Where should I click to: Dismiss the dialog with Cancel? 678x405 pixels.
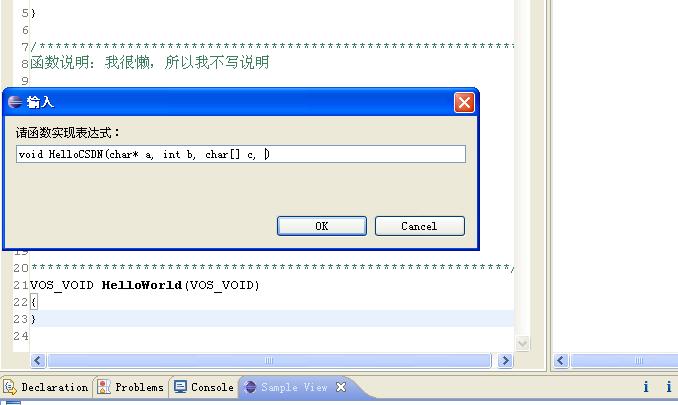tap(419, 226)
